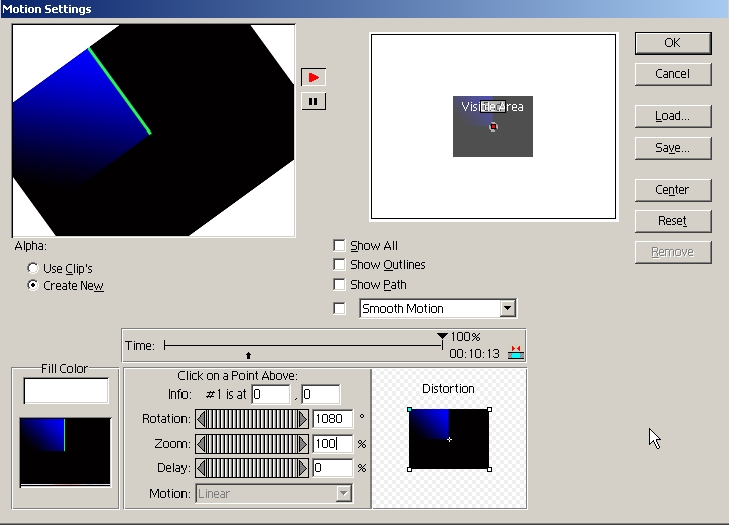Click the Time line track
The image size is (729, 525).
pyautogui.click(x=303, y=346)
